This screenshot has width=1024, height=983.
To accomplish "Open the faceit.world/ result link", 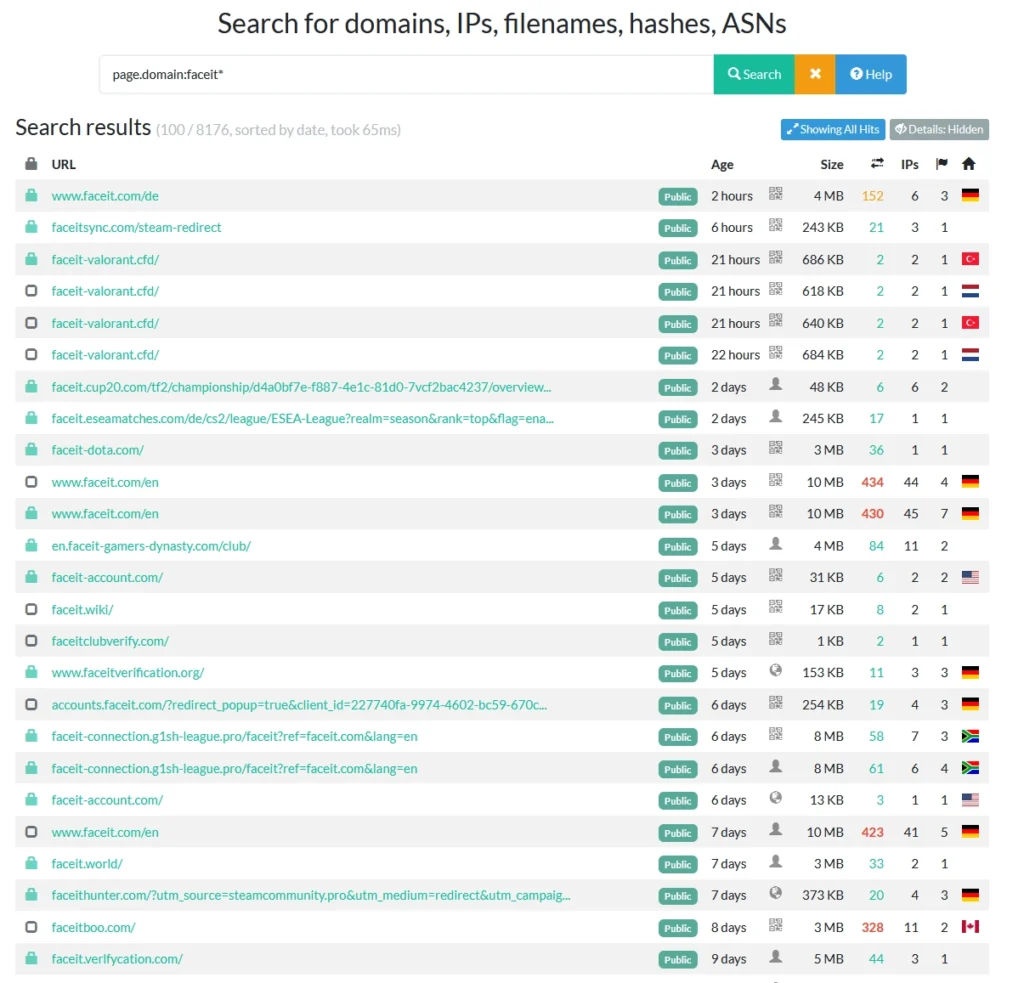I will pos(87,863).
